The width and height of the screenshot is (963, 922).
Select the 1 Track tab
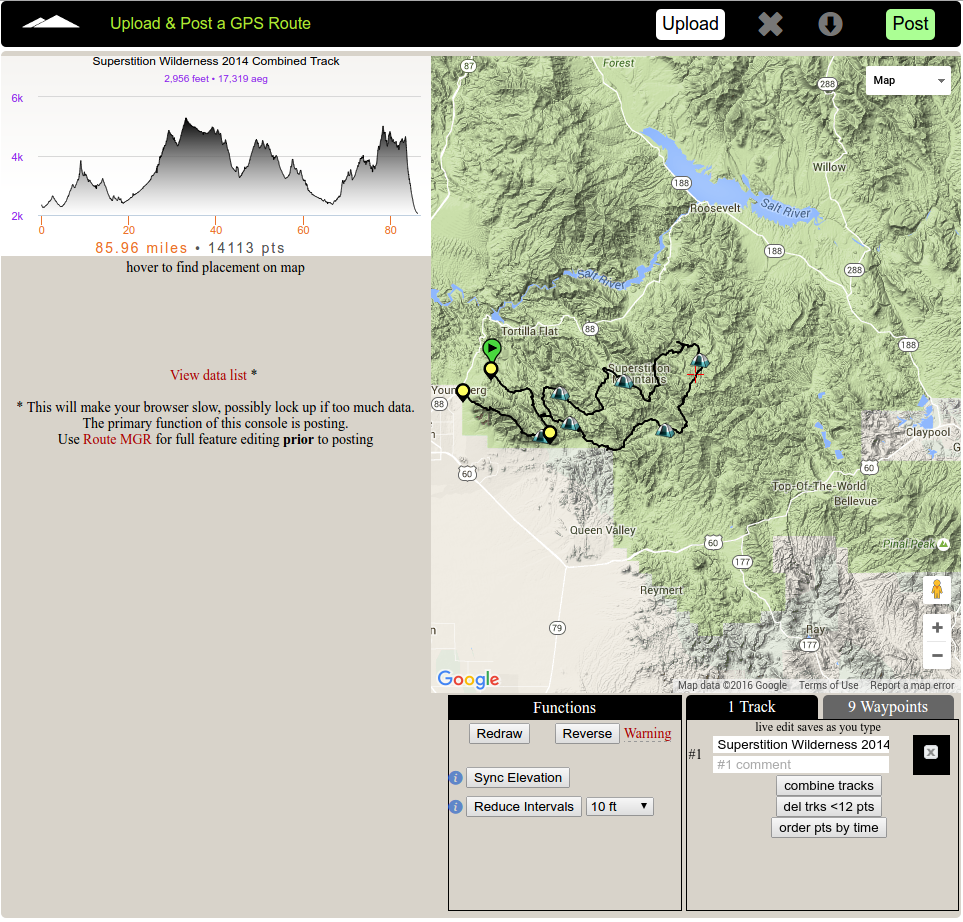(x=752, y=707)
